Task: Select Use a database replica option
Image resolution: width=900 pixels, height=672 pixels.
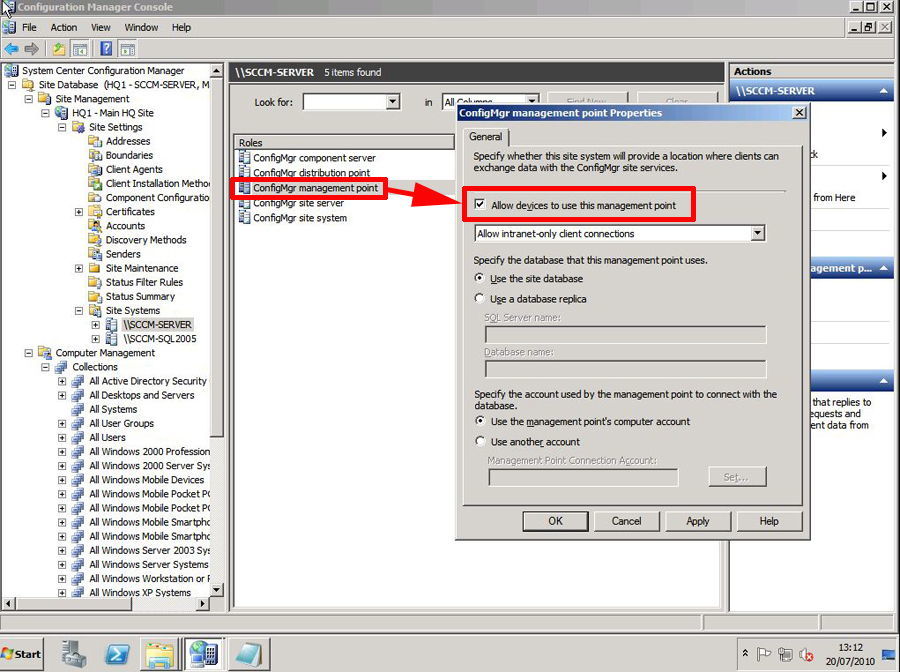Action: coord(479,298)
